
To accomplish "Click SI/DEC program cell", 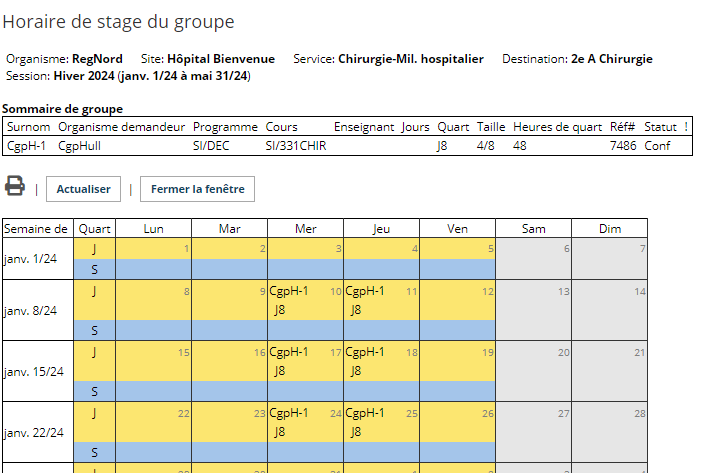I will [211, 146].
